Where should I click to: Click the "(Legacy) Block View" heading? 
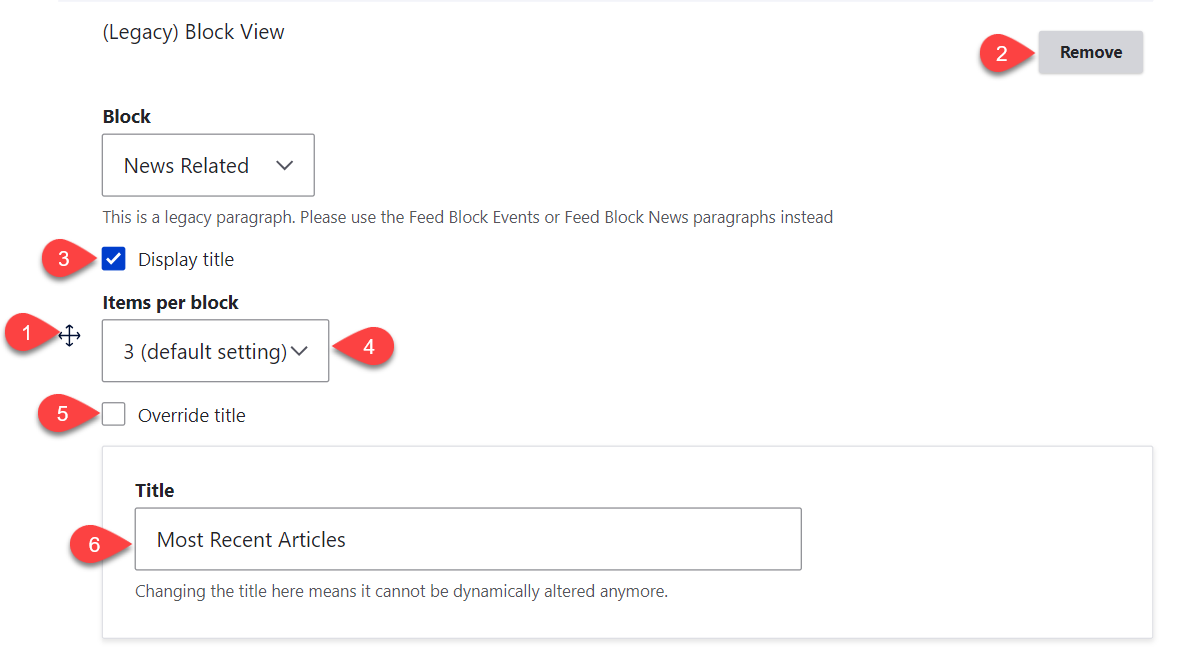(193, 32)
